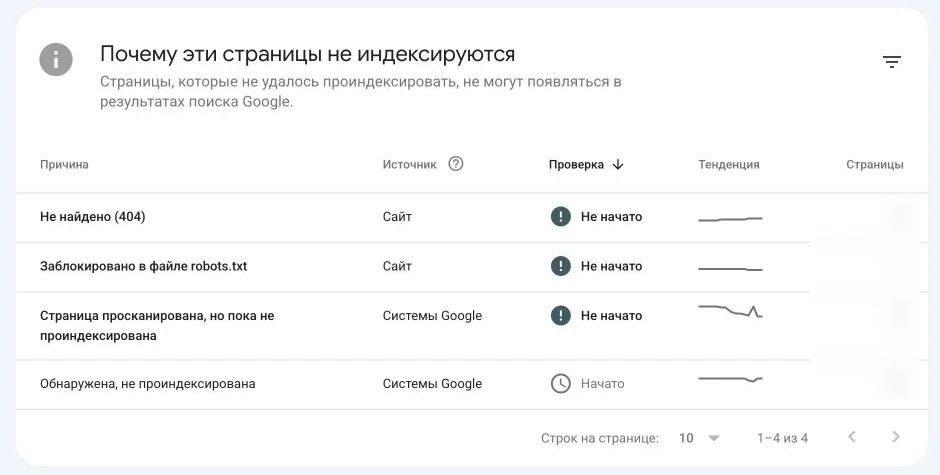Click the Источник column header
The height and width of the screenshot is (475, 940).
pyautogui.click(x=409, y=164)
